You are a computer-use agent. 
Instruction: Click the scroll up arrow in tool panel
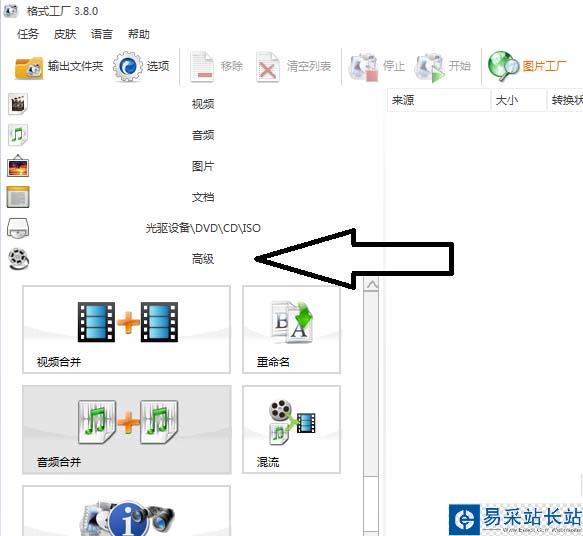coord(371,285)
